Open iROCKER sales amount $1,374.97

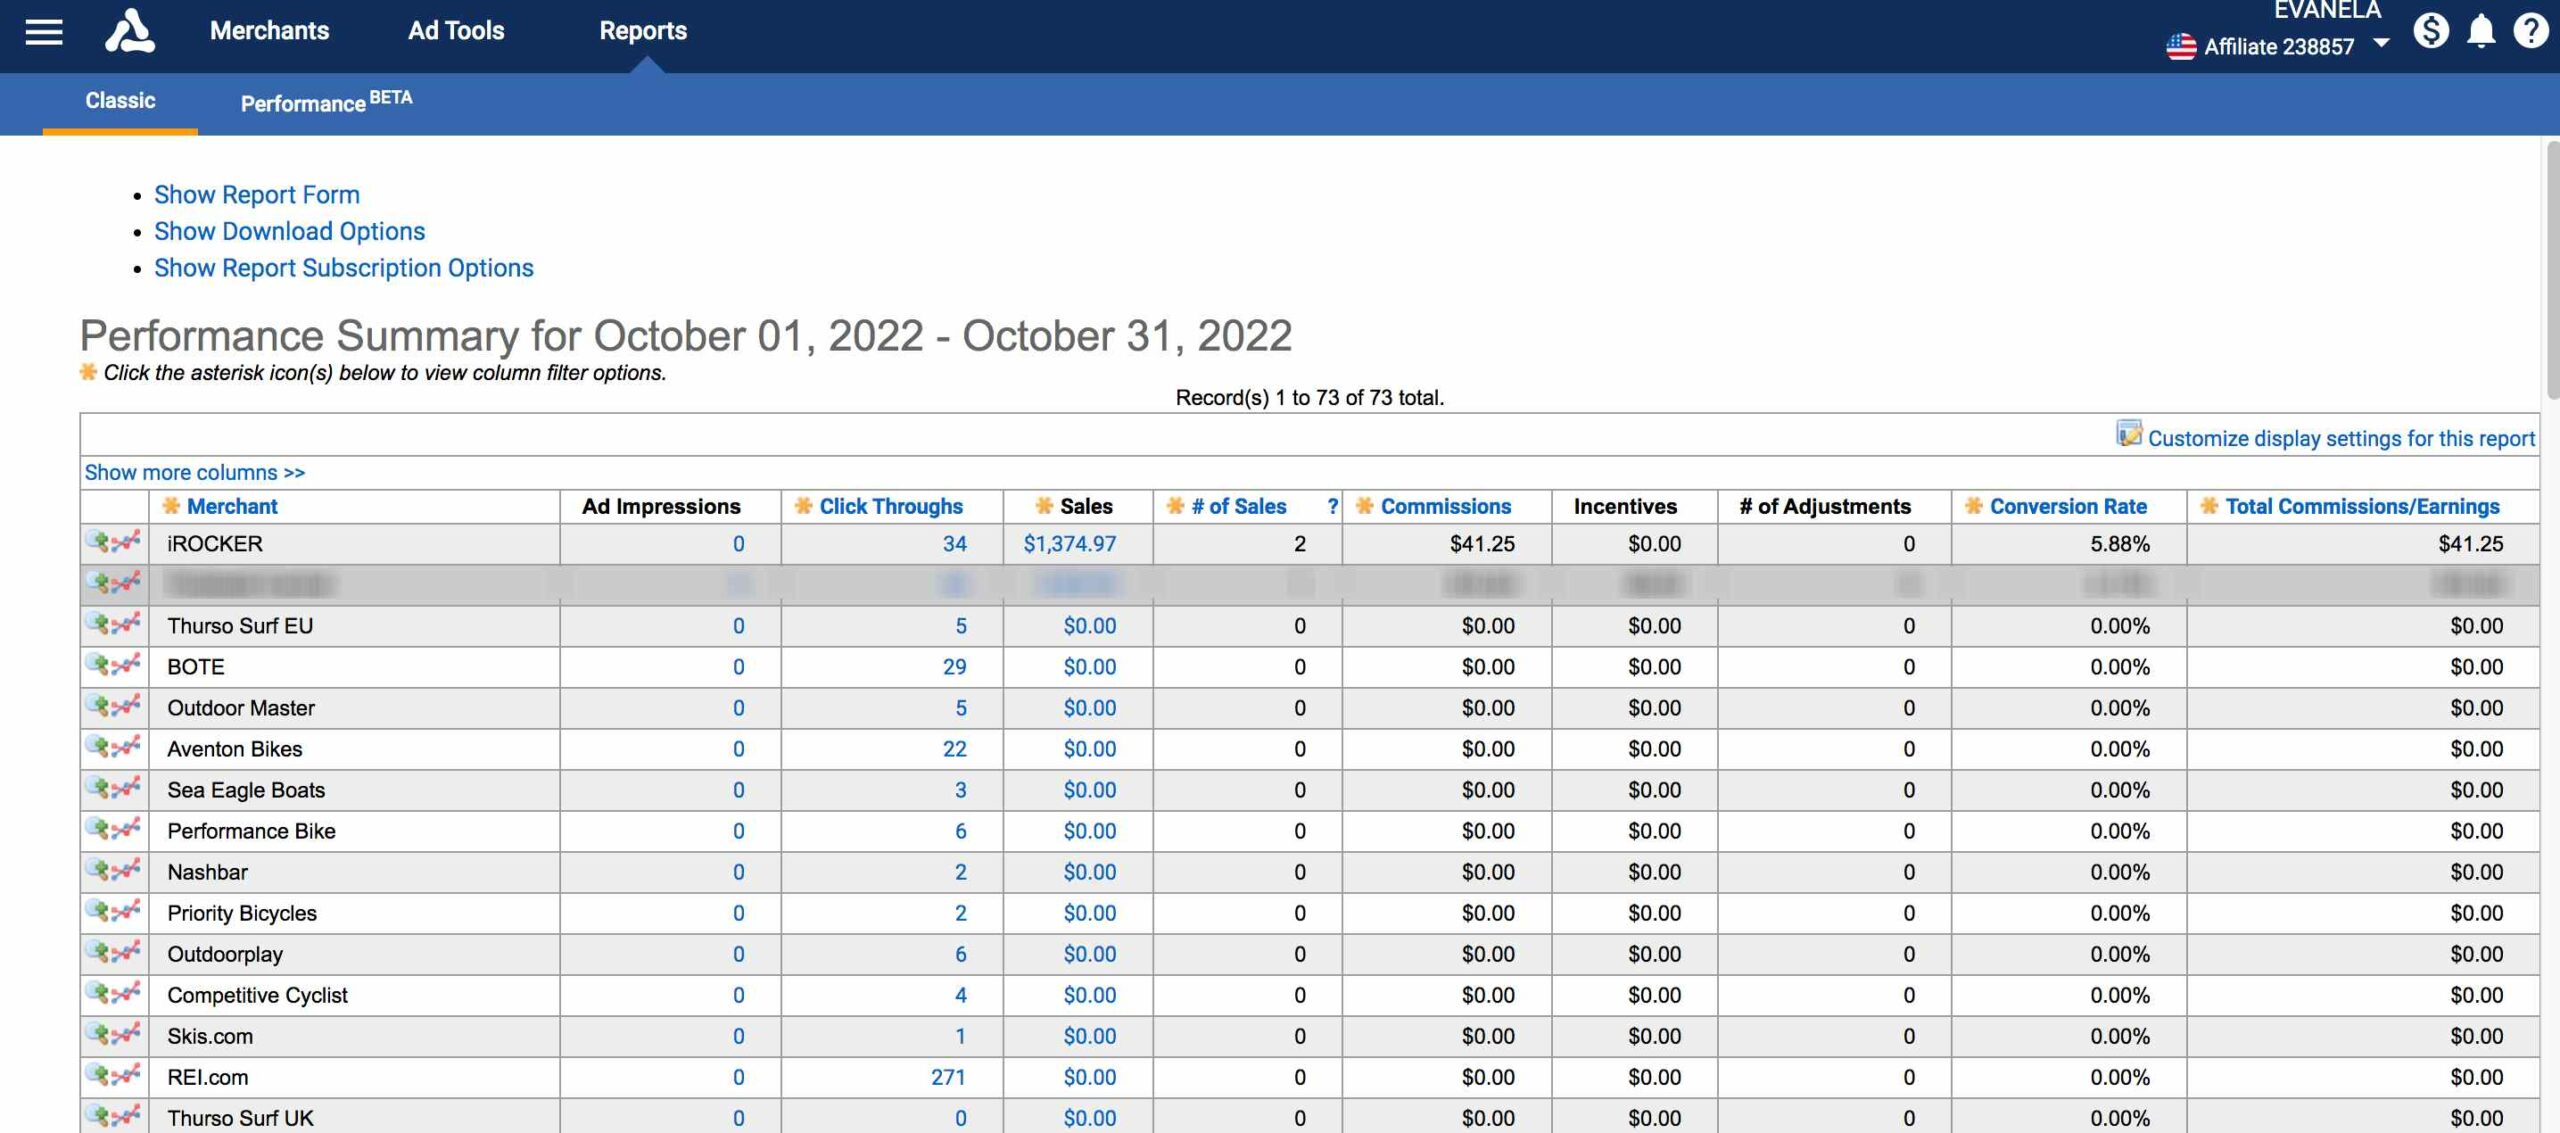tap(1070, 544)
